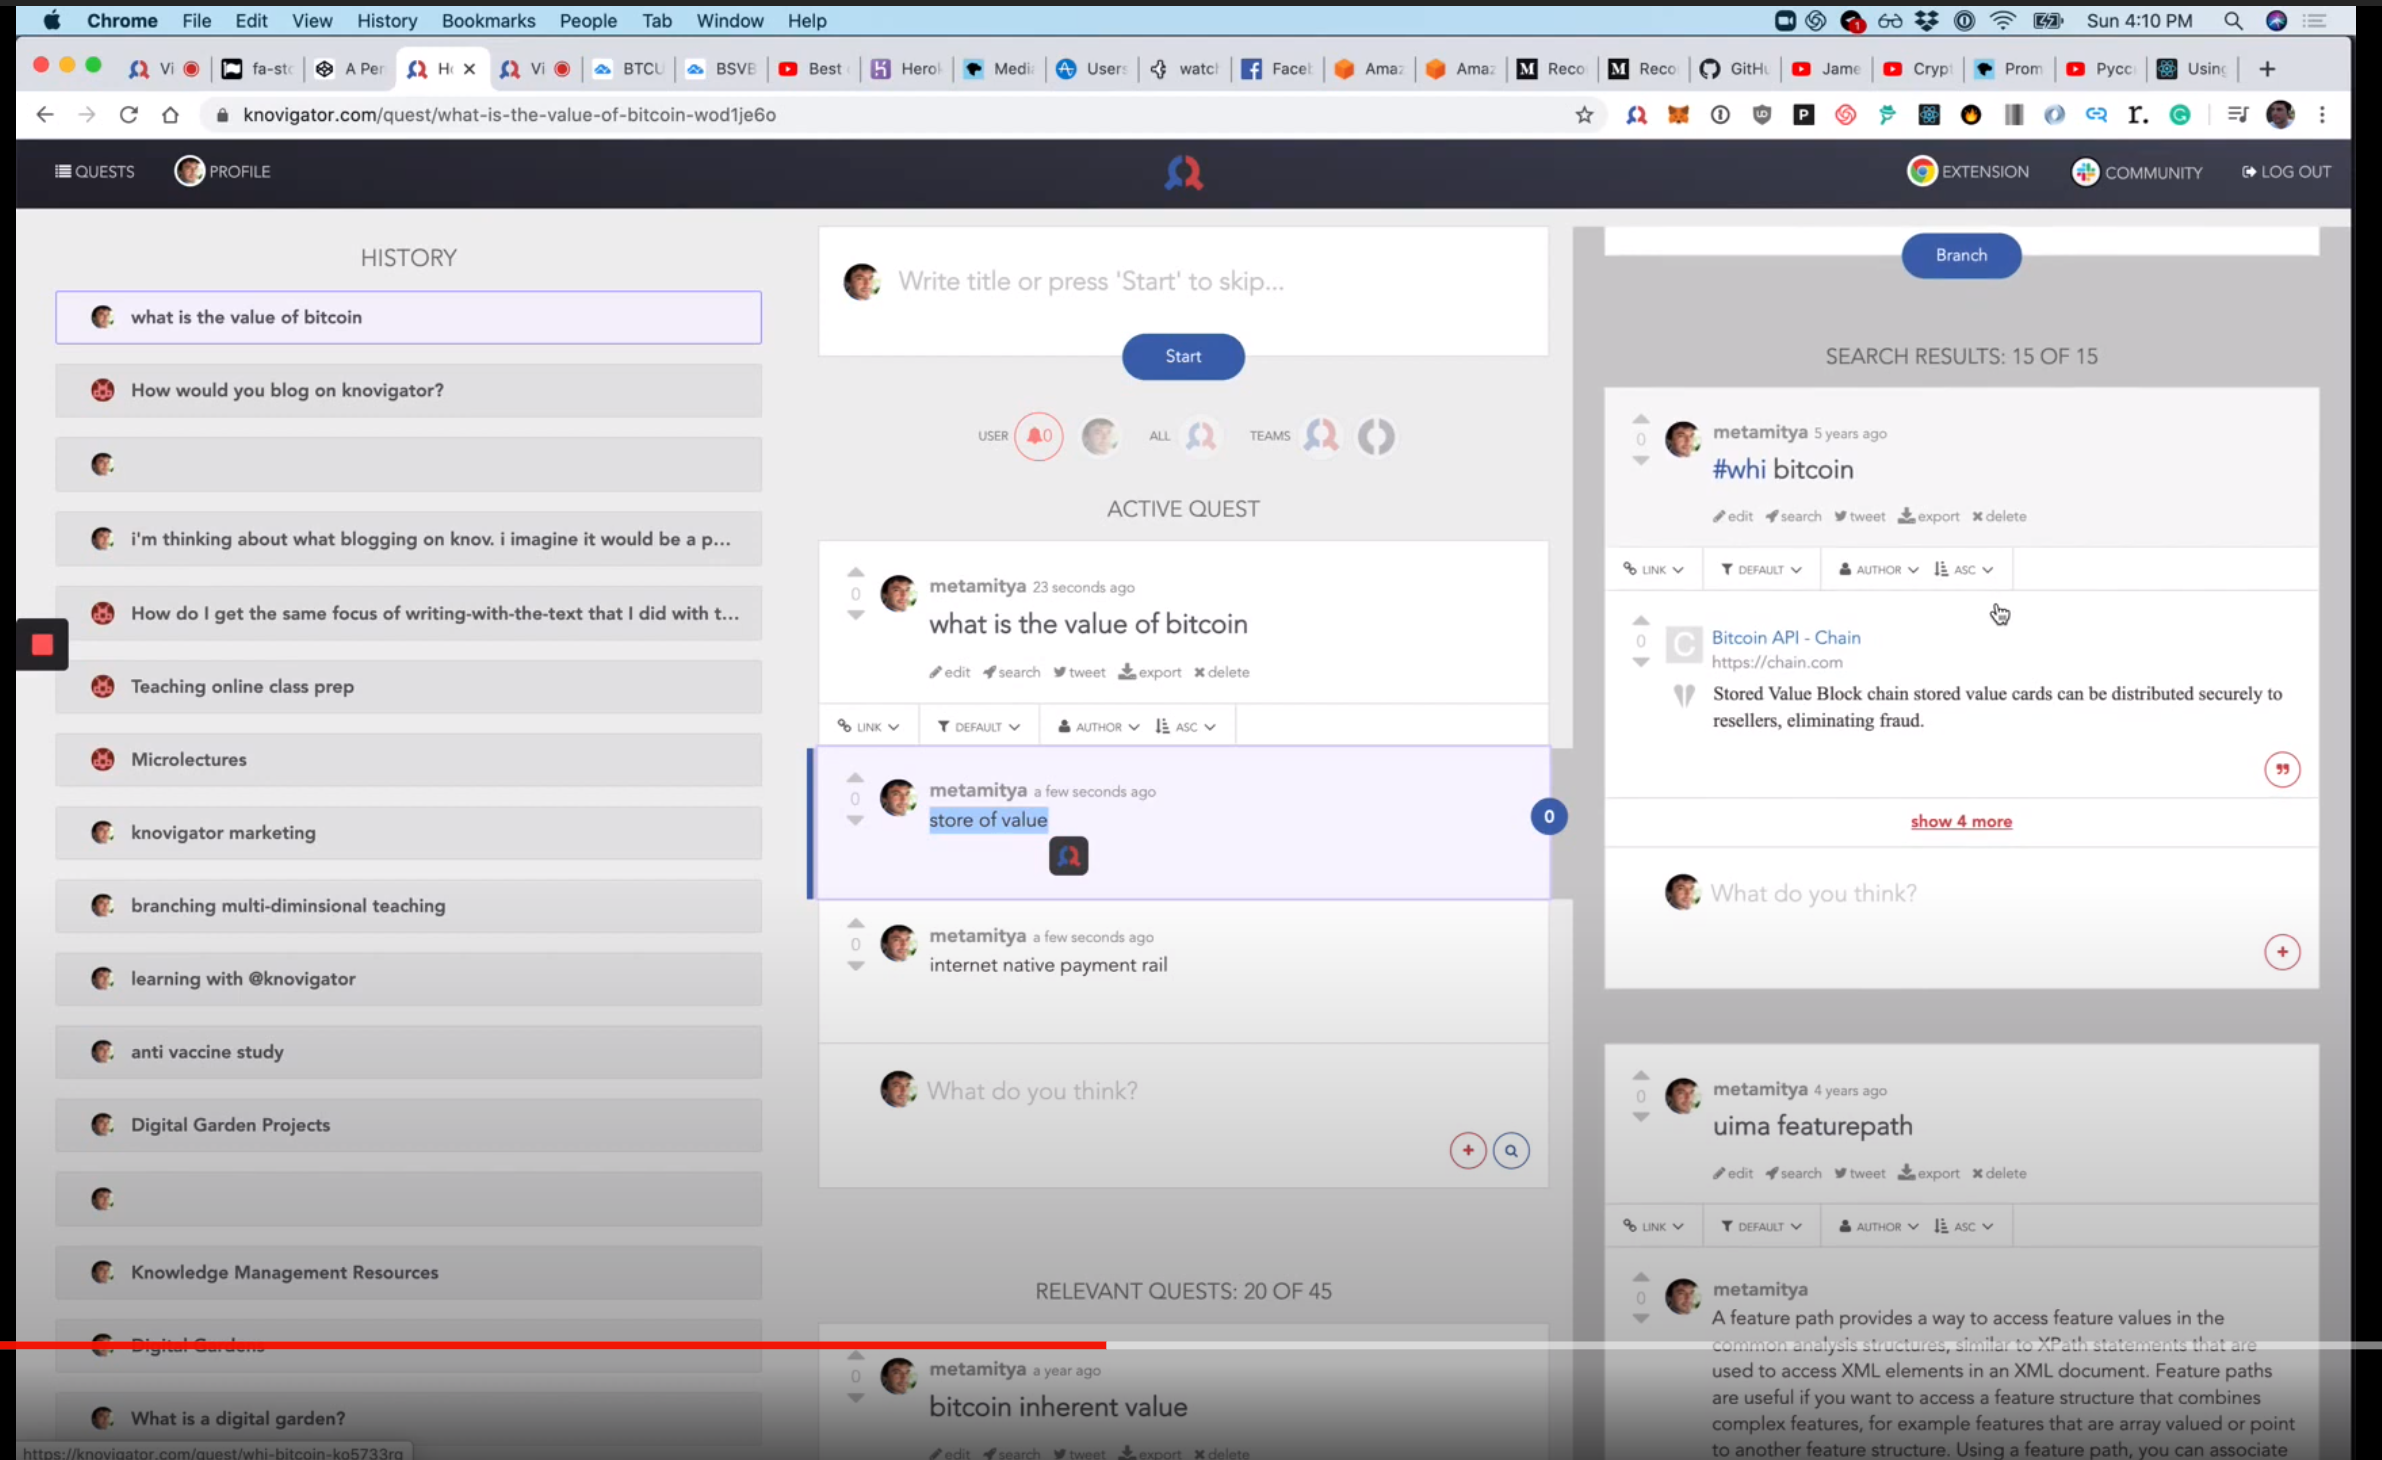Open the AUTHOR sort dropdown under '#whi bitcoin'
The height and width of the screenshot is (1460, 2382).
coord(1877,570)
